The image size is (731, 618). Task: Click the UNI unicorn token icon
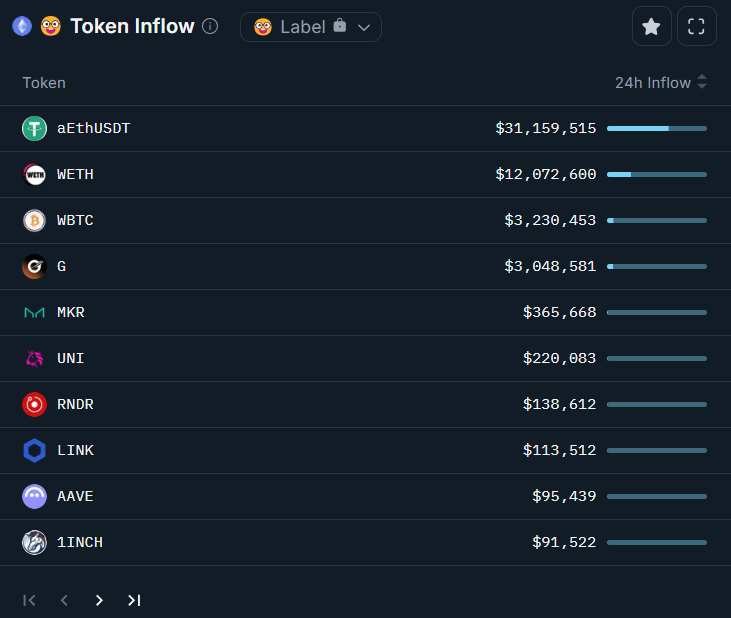[34, 359]
